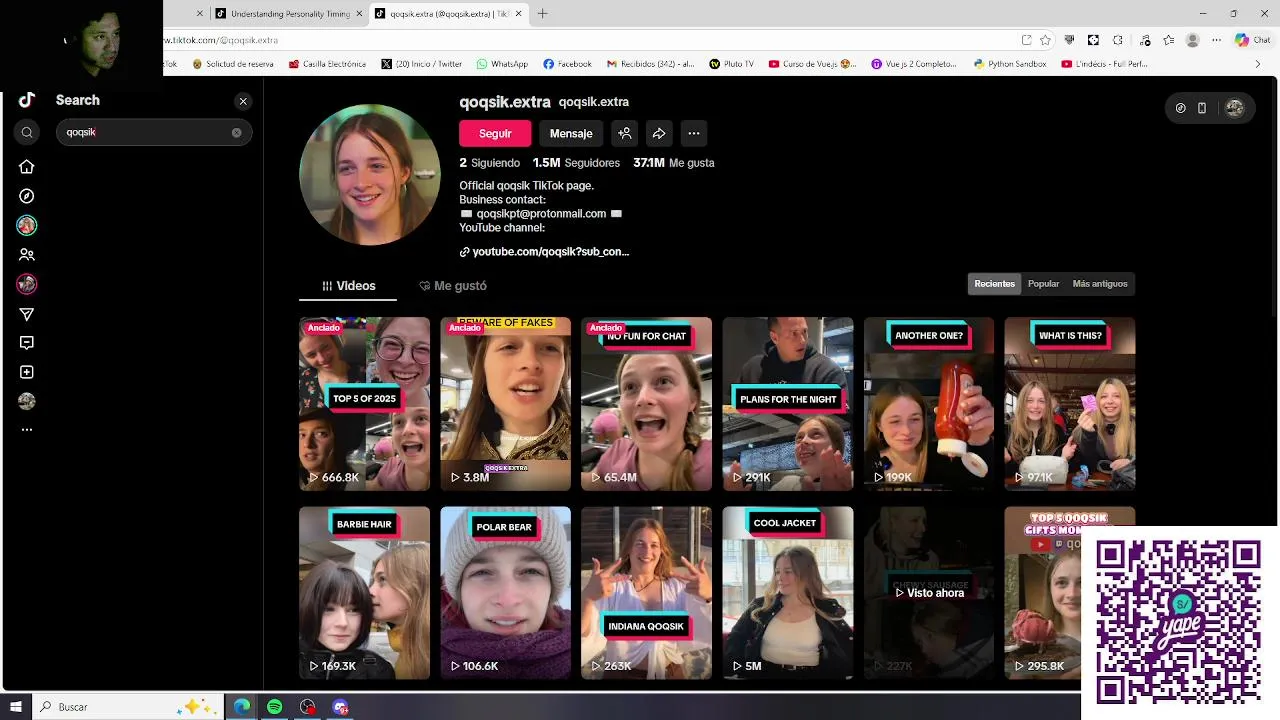Viewport: 1280px width, 720px height.
Task: Go to Home via house icon
Action: (x=27, y=167)
